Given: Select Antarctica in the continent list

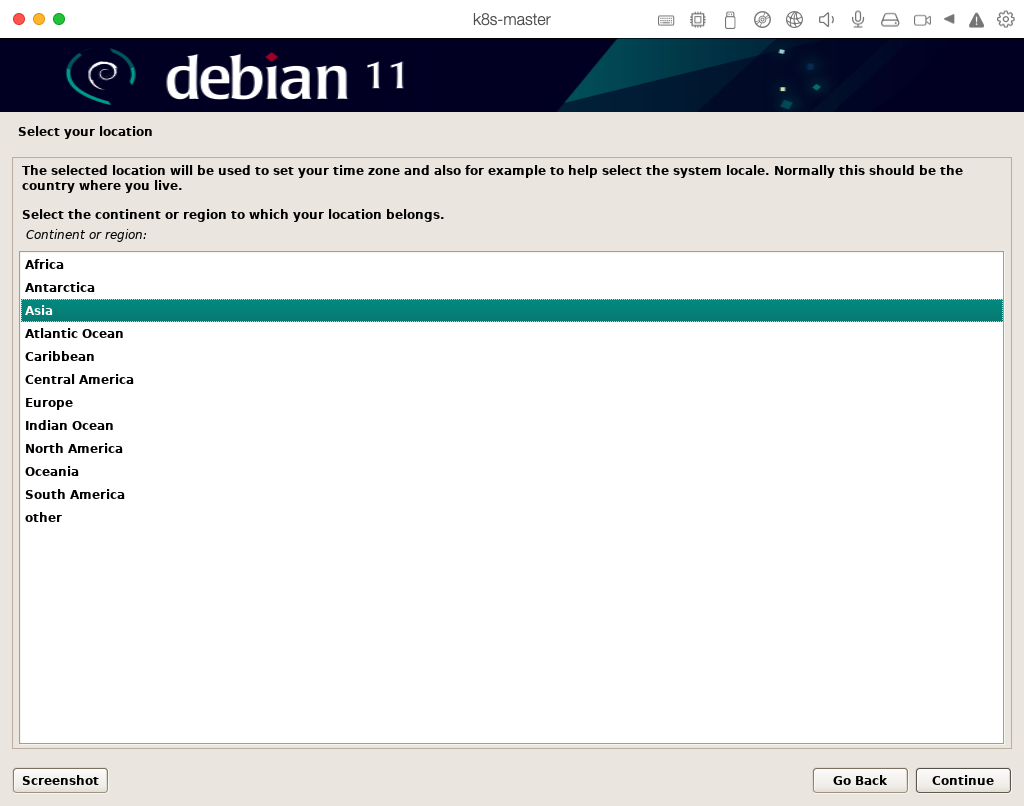Looking at the screenshot, I should tap(511, 287).
